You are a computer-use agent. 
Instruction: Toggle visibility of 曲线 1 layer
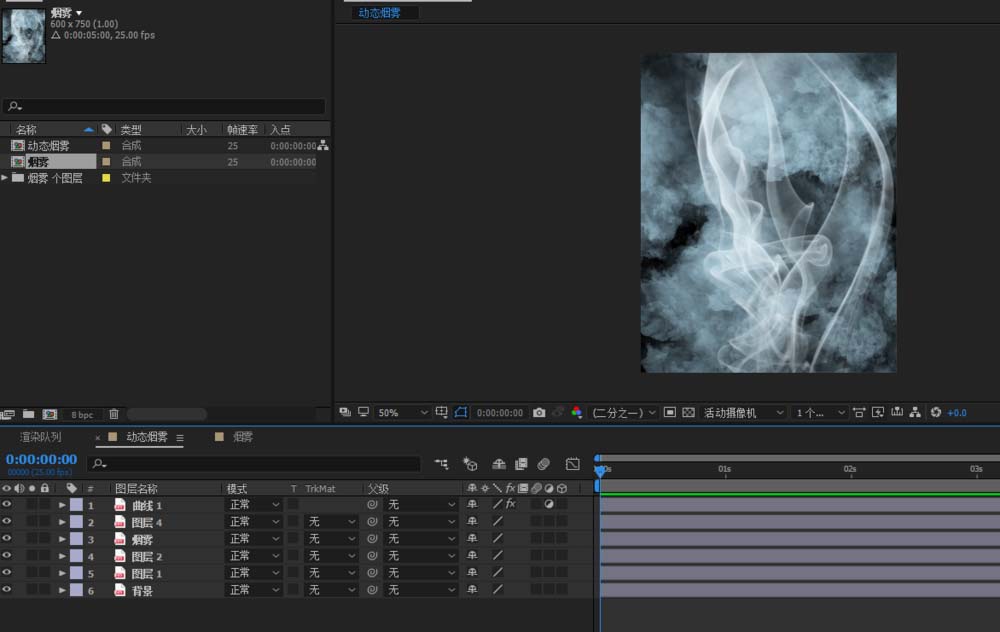7,505
